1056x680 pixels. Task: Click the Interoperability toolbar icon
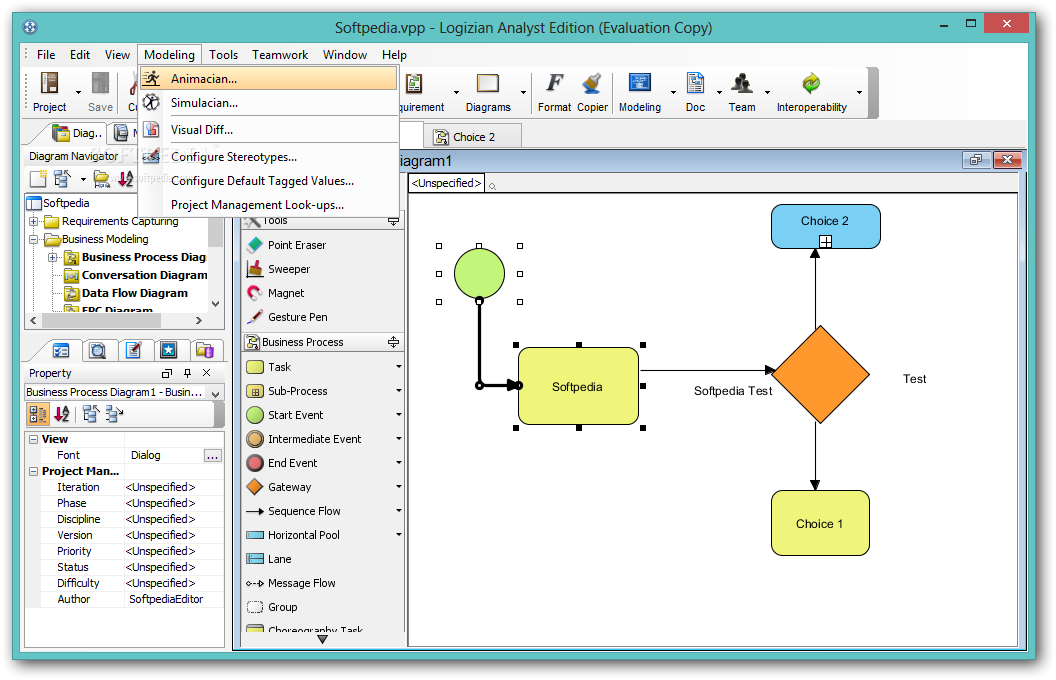pos(812,92)
